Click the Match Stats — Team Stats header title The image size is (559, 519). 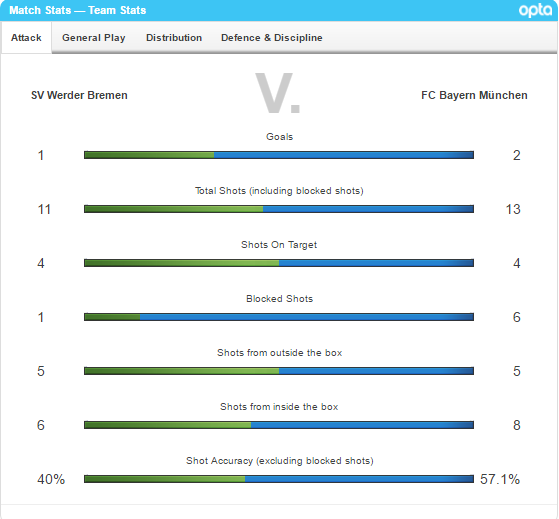coord(78,10)
